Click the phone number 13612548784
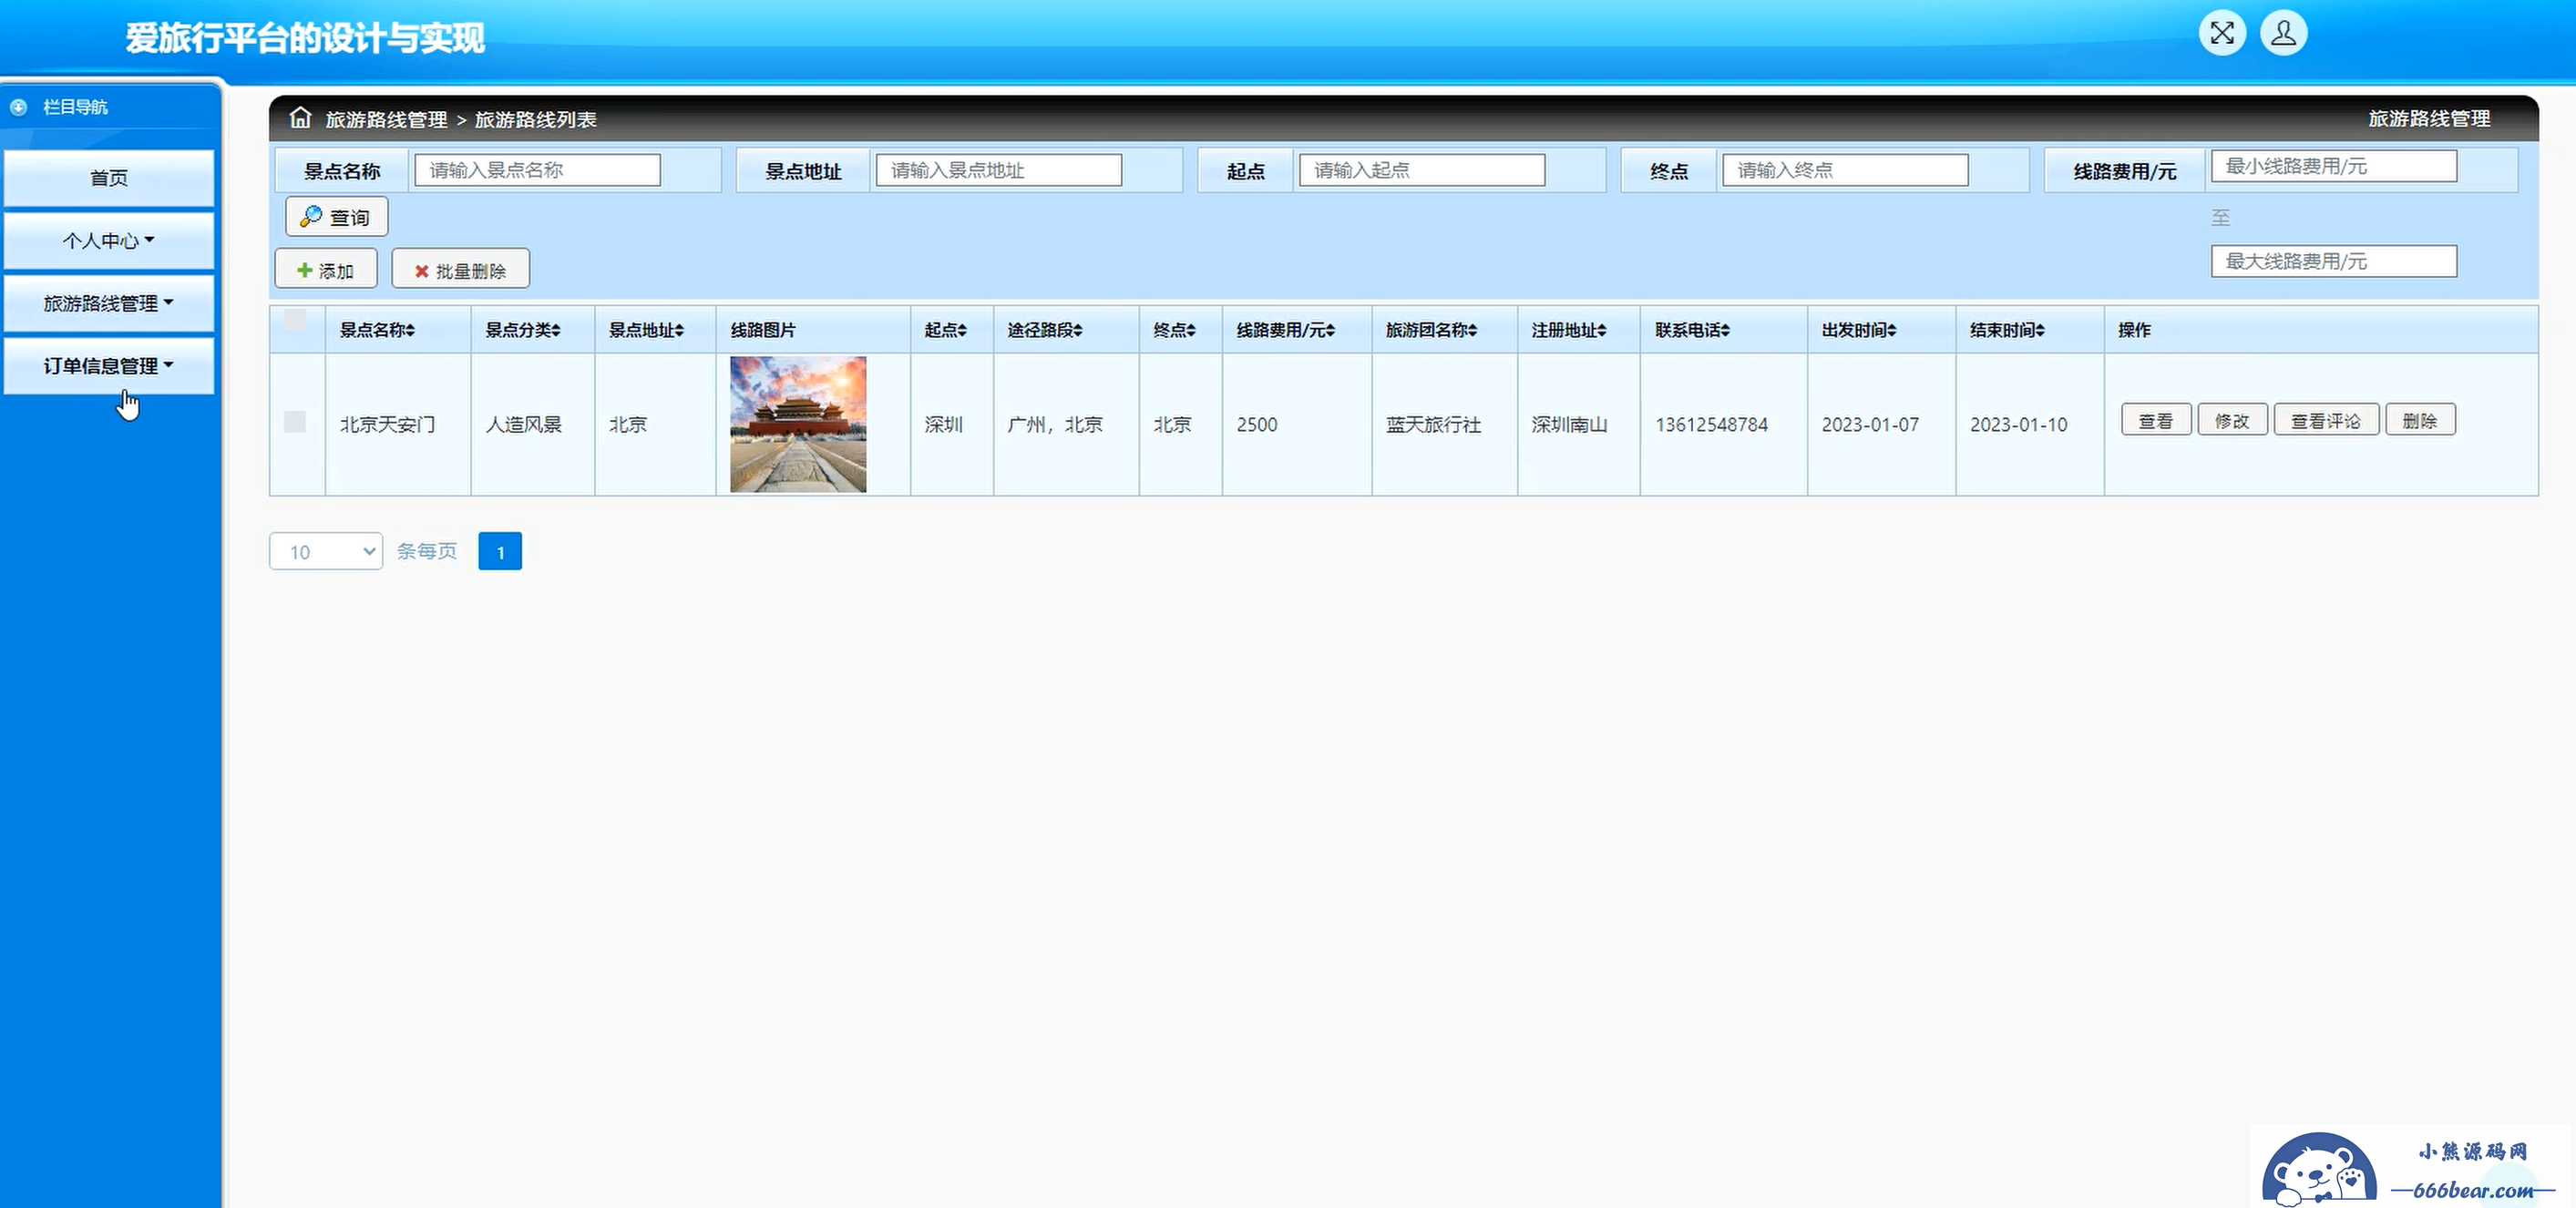Viewport: 2576px width, 1208px height. (1711, 424)
